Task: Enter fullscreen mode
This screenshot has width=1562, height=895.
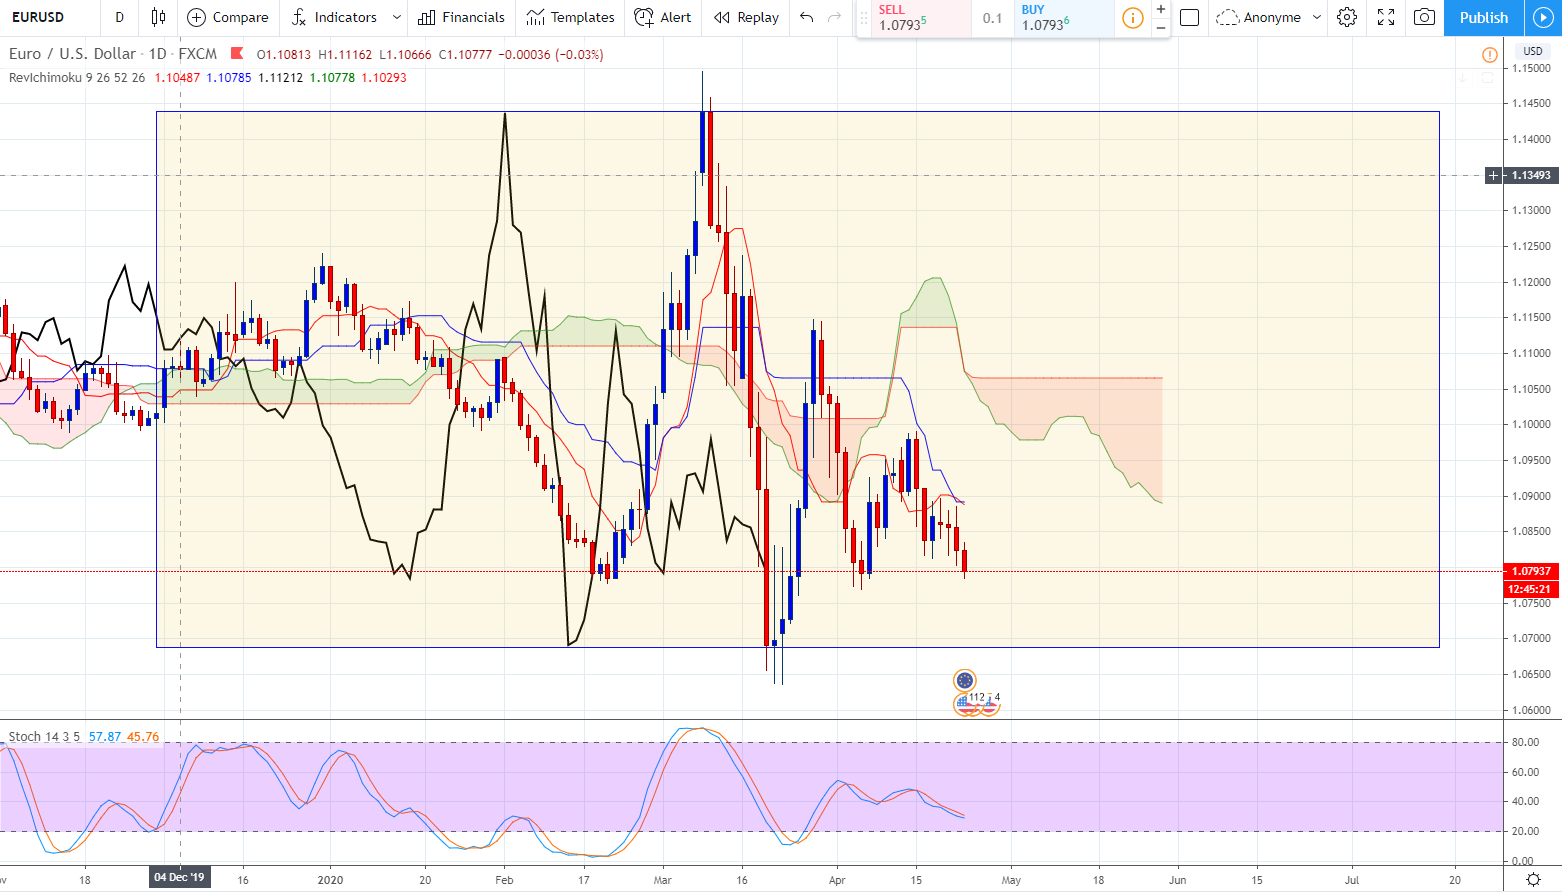Action: pos(1386,17)
